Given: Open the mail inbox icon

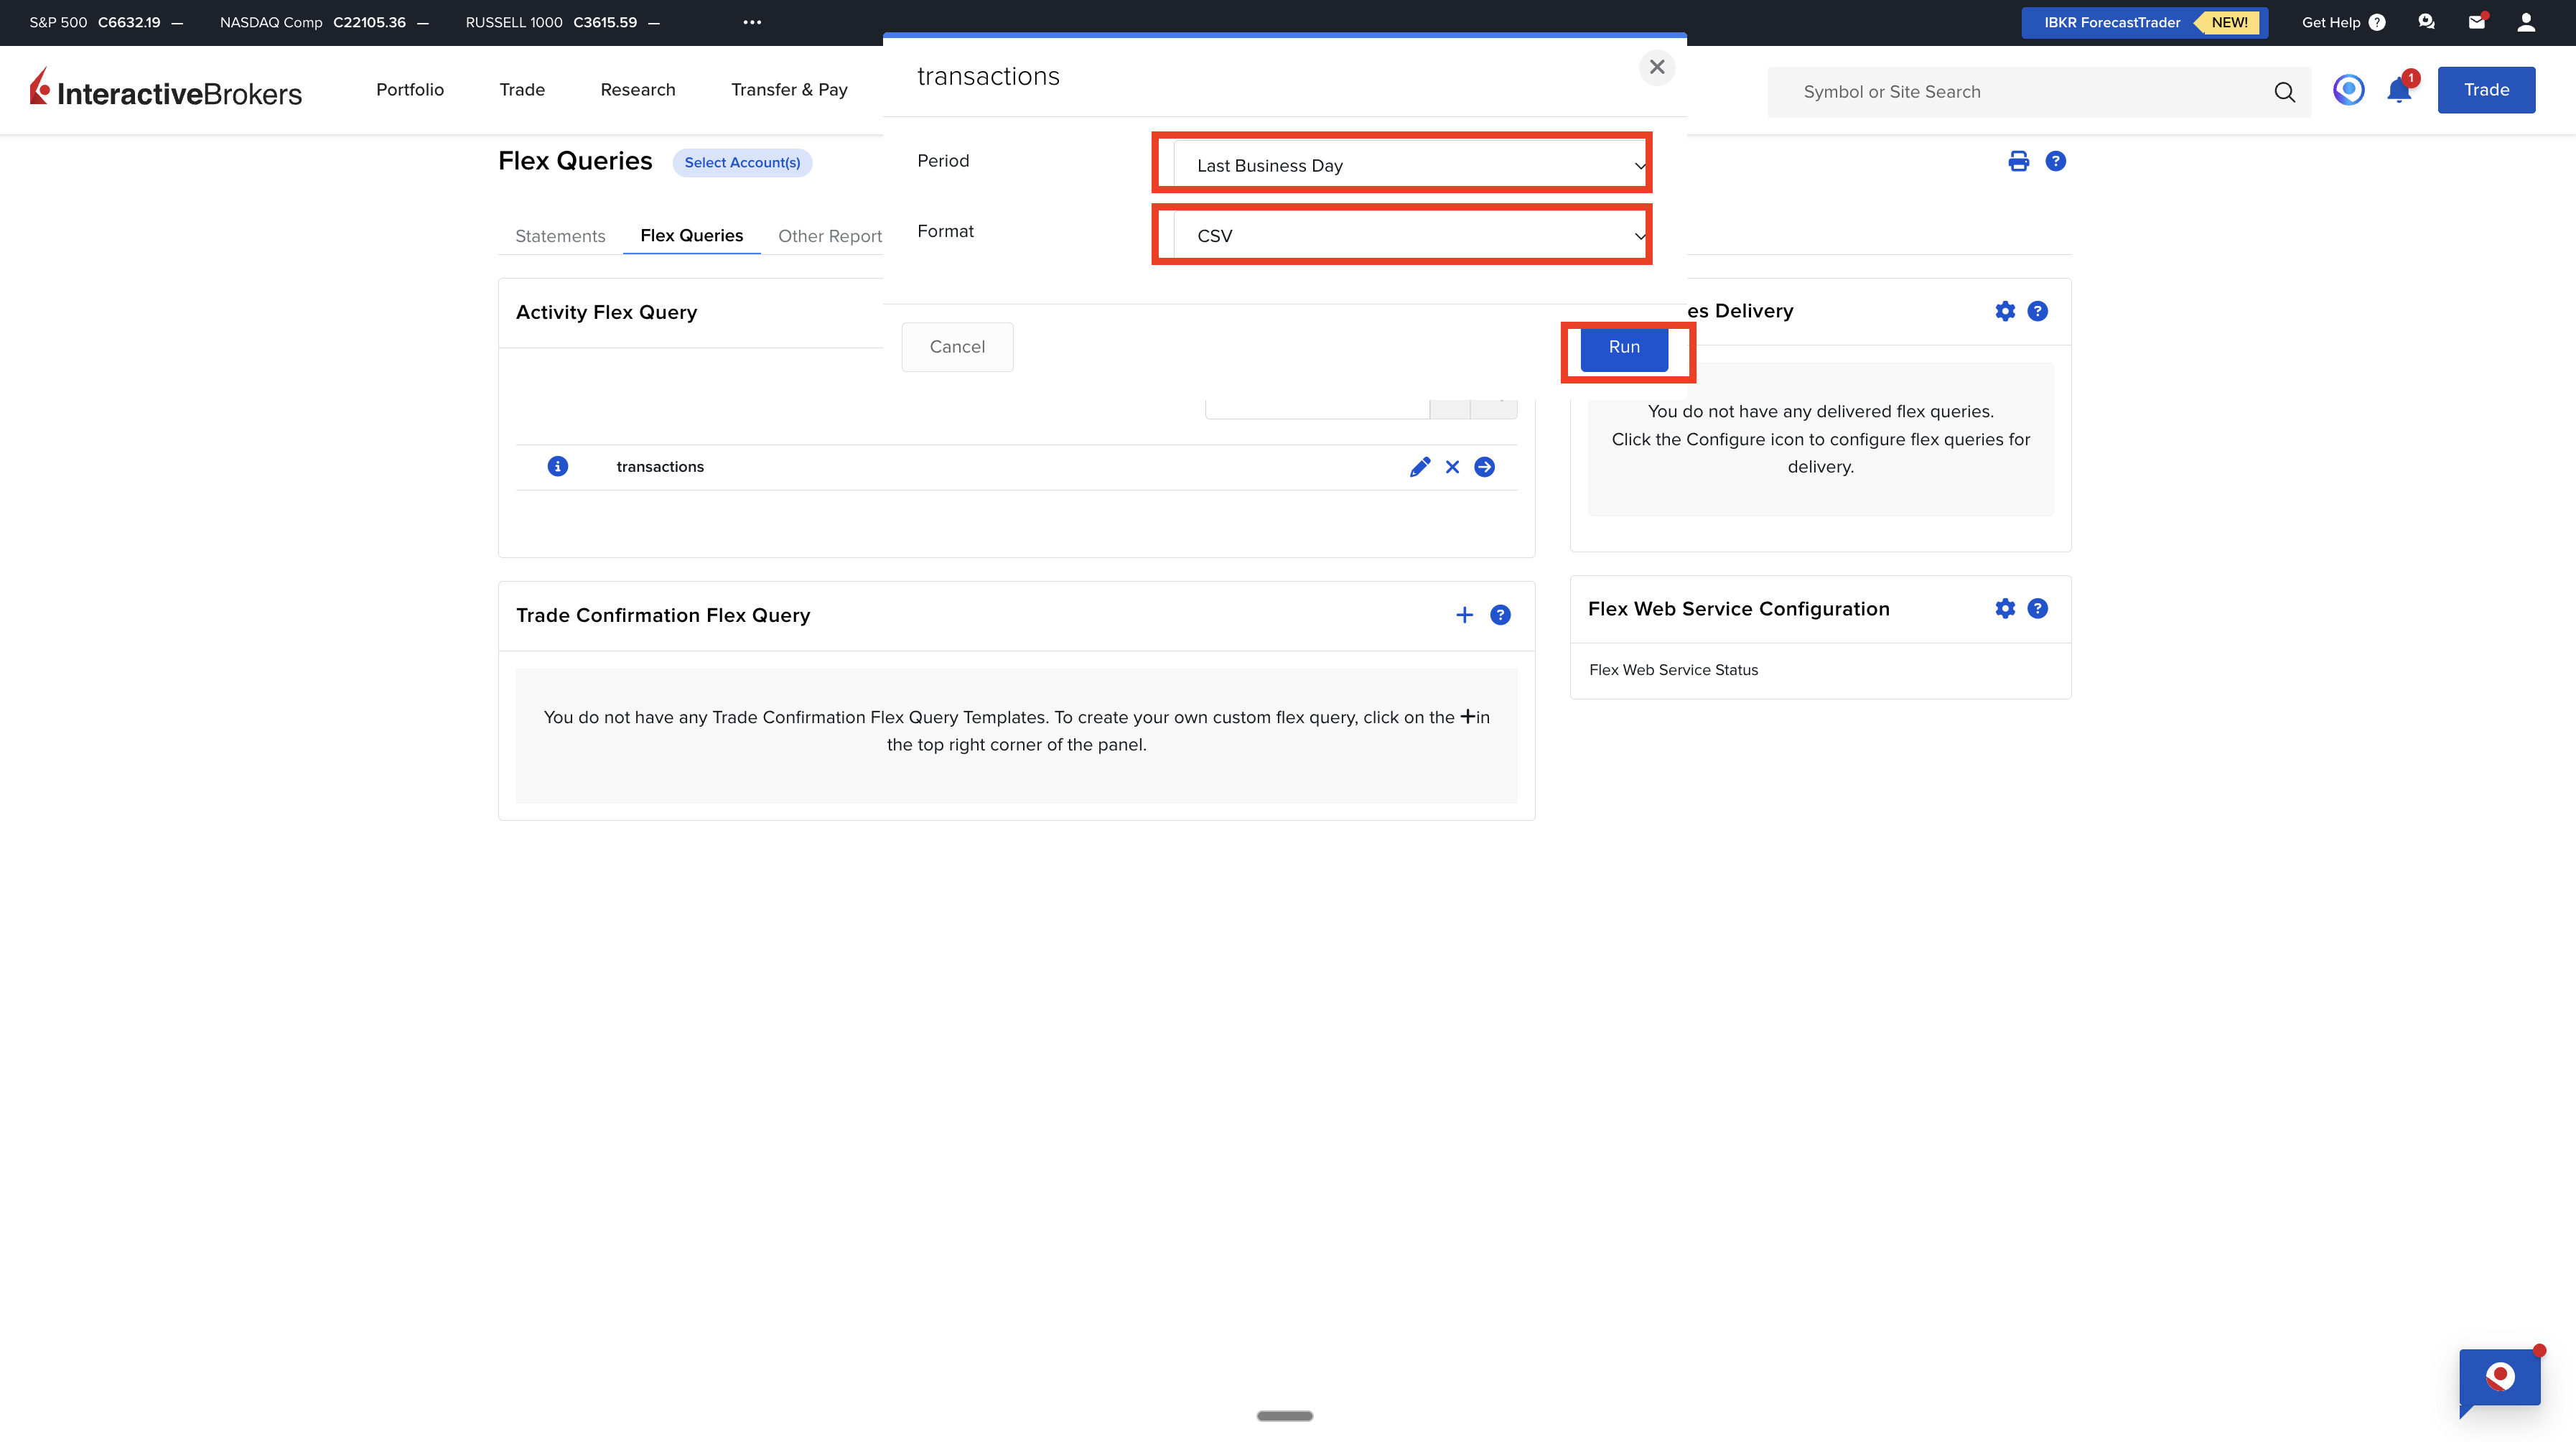Looking at the screenshot, I should point(2476,22).
